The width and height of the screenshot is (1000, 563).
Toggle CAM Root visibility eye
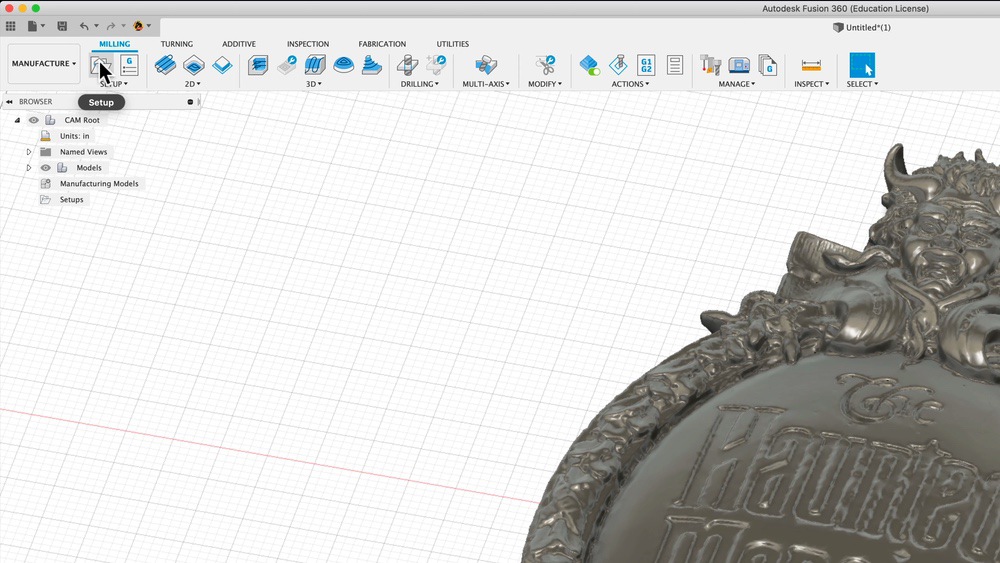coord(34,120)
